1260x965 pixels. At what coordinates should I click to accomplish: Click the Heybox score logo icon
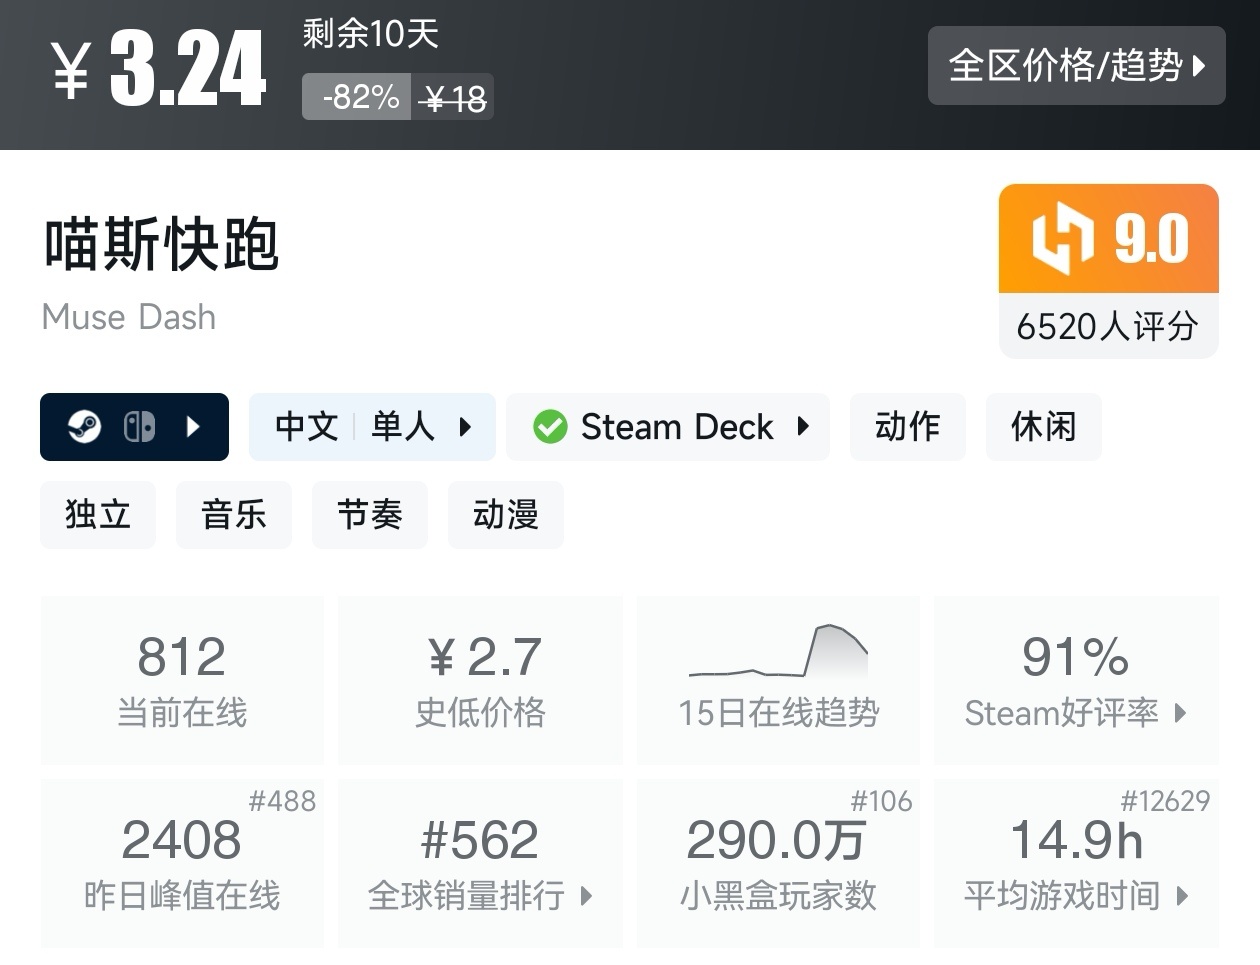(x=1063, y=238)
